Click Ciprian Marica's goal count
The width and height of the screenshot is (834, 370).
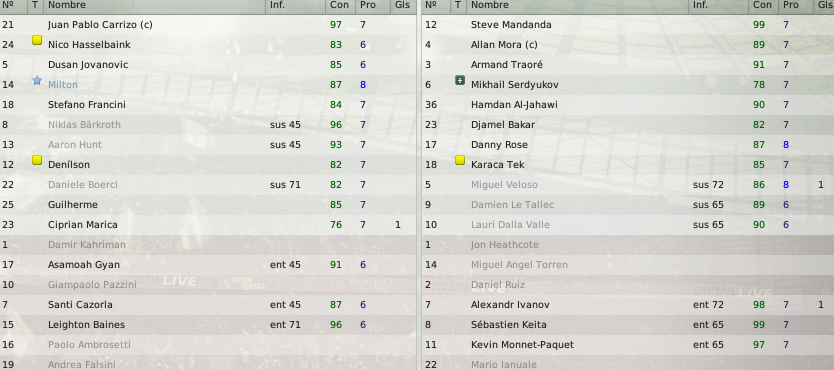point(398,225)
